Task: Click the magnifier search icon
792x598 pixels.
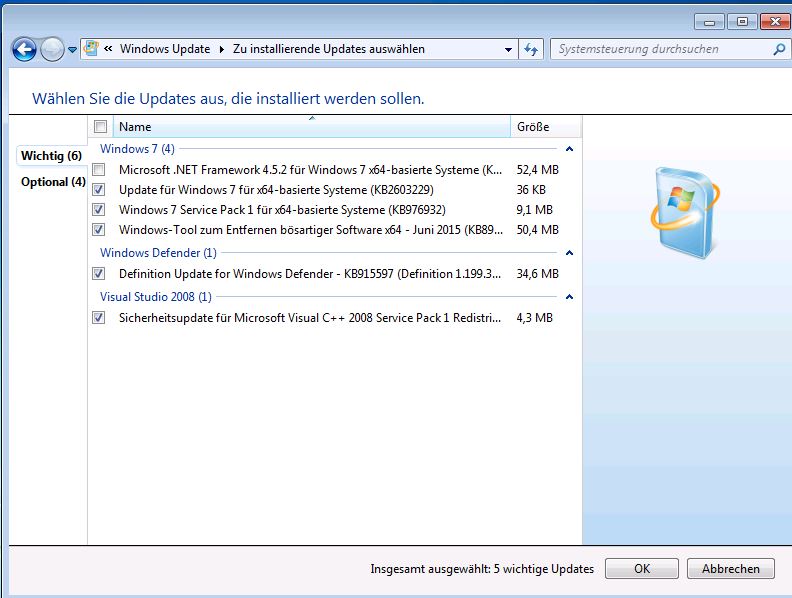Action: 779,49
